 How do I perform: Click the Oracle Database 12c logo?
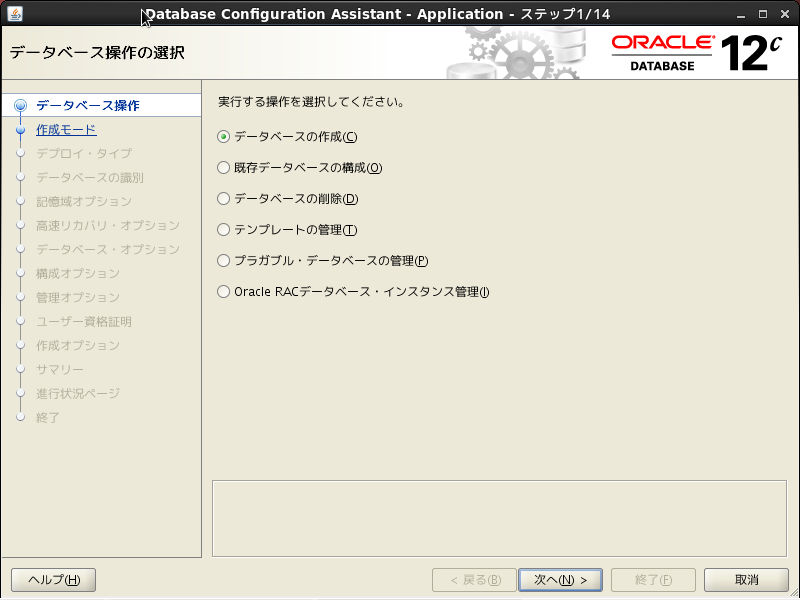click(697, 53)
